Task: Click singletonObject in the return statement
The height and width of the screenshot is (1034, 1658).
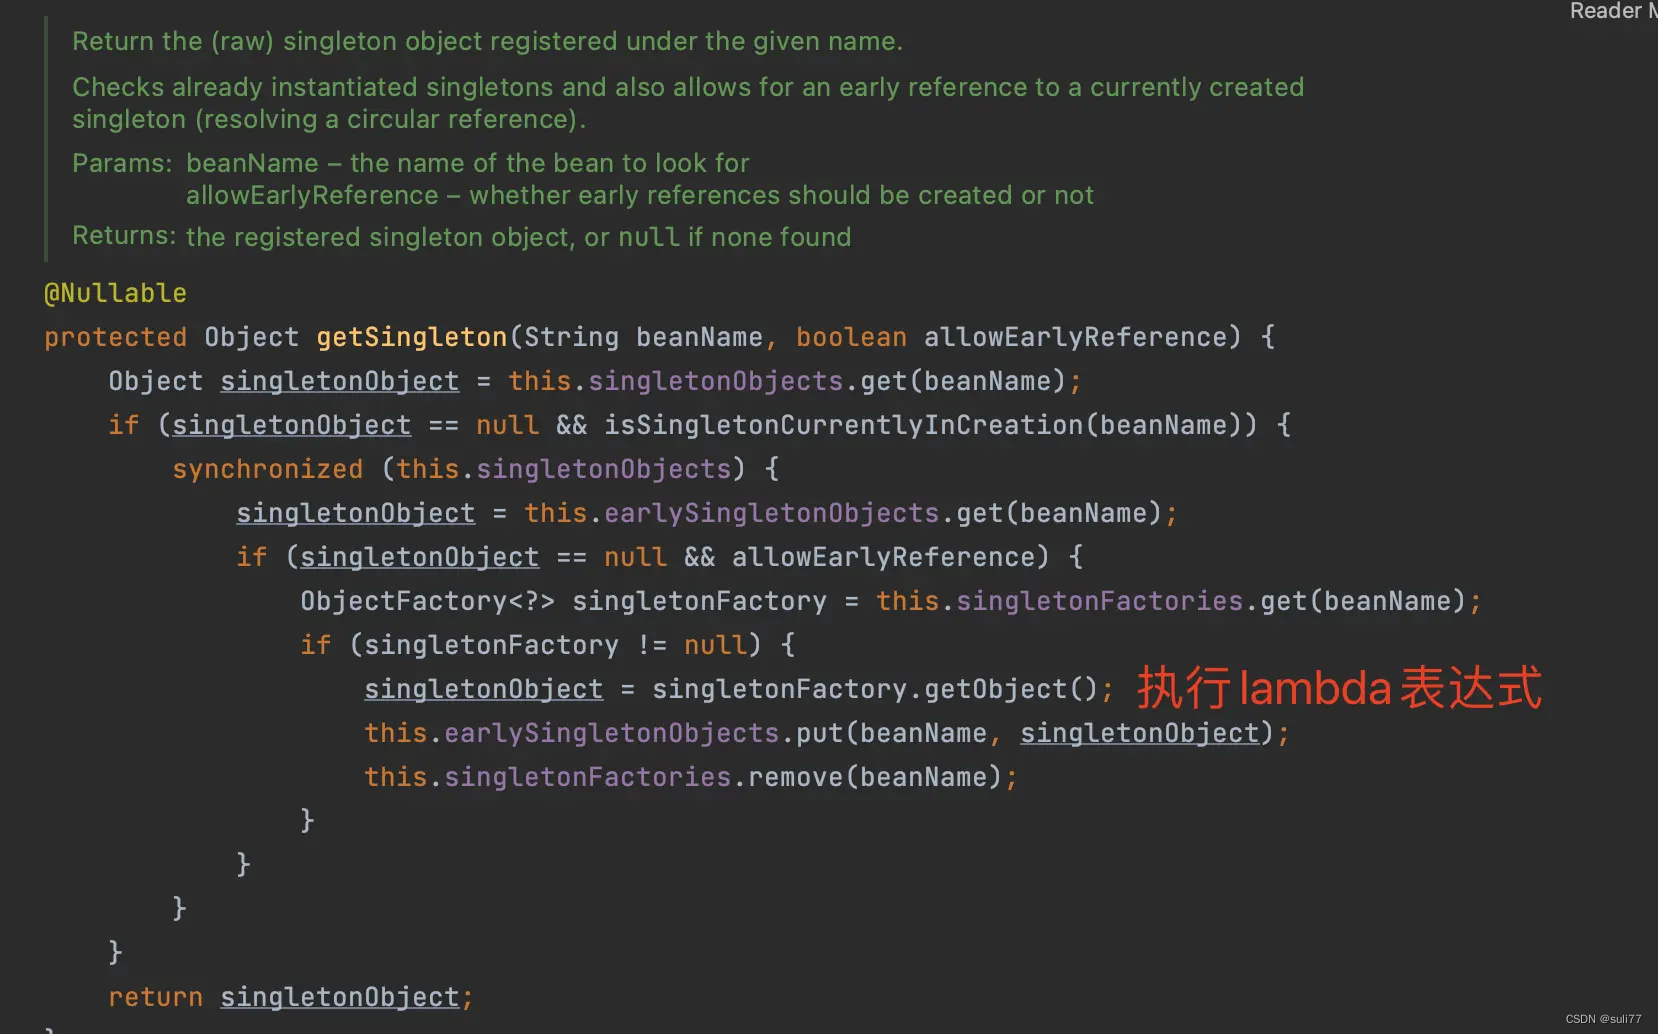Action: pos(339,997)
